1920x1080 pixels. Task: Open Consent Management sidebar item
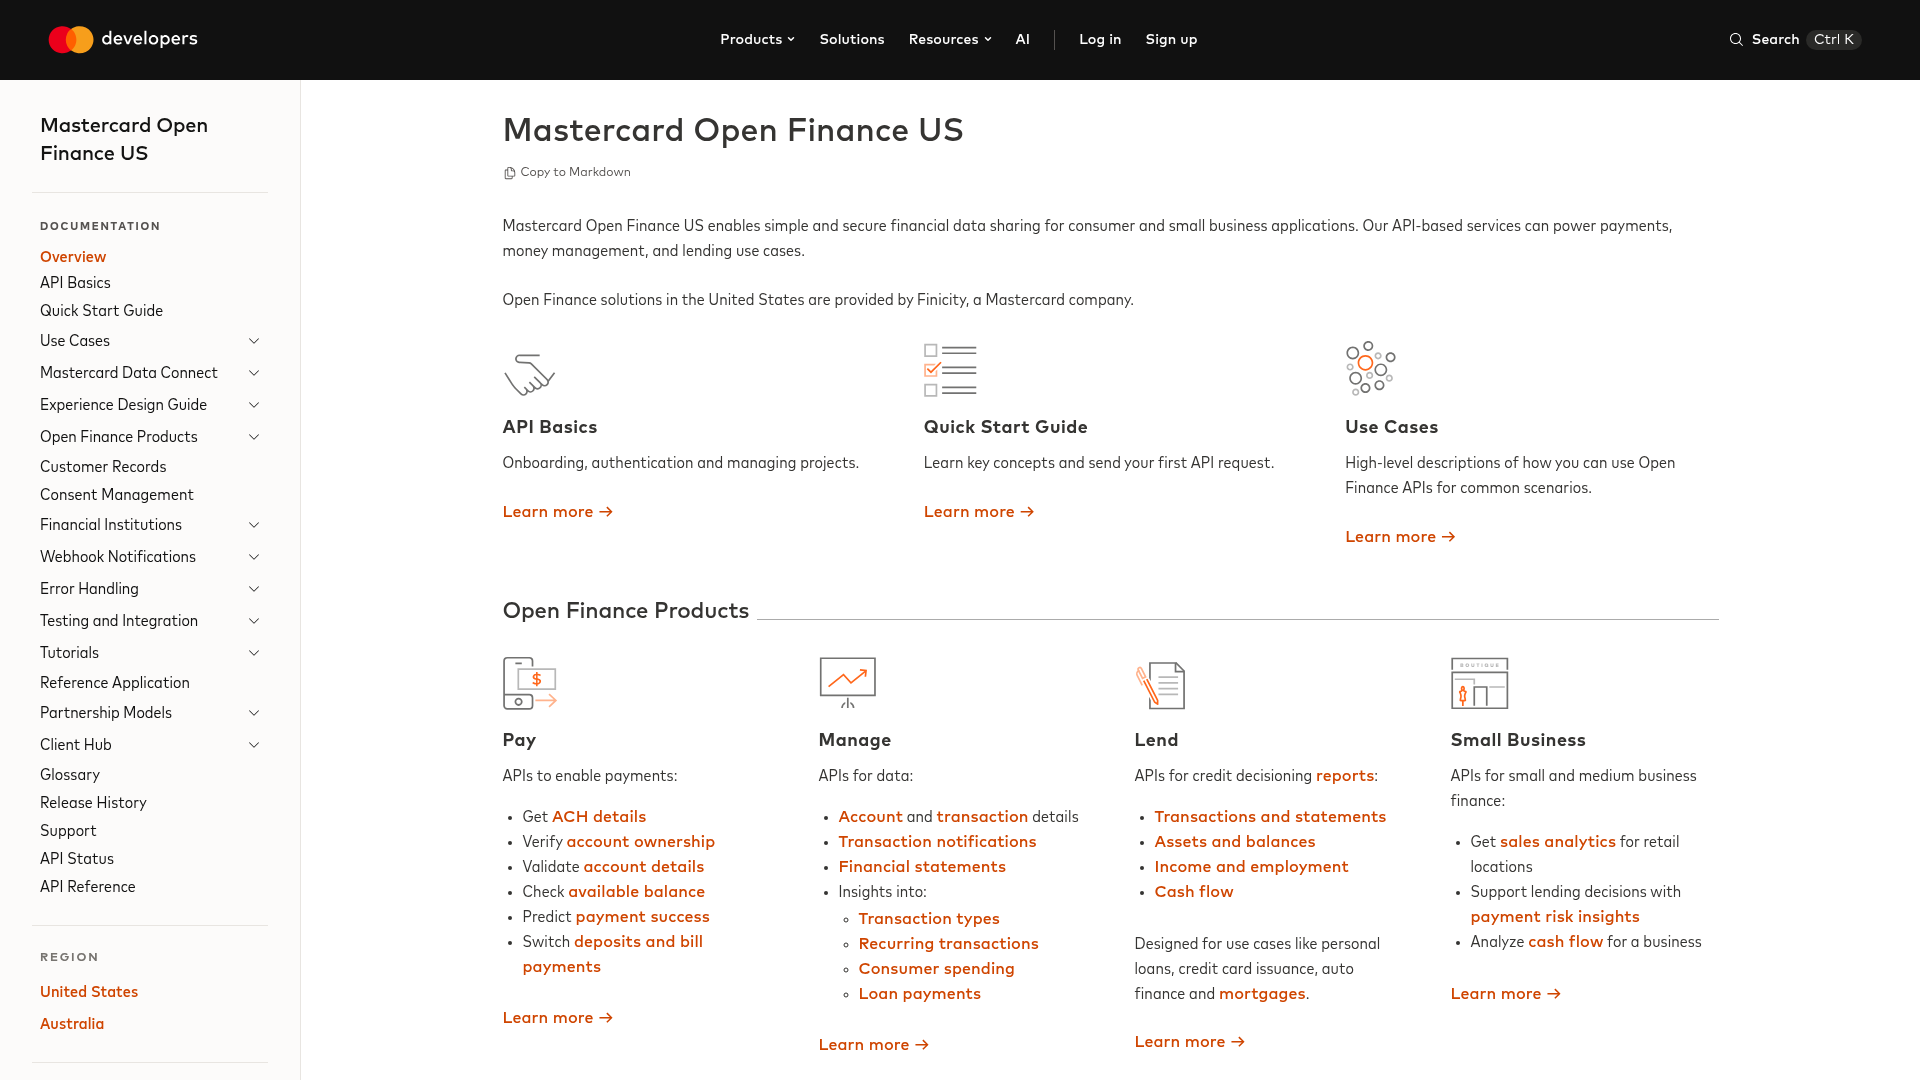click(117, 495)
